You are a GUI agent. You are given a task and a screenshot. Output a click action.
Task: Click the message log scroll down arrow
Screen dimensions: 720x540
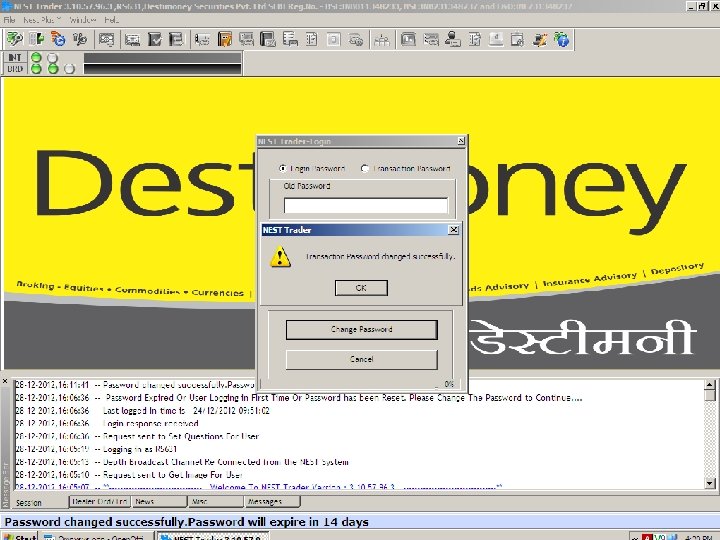click(710, 483)
